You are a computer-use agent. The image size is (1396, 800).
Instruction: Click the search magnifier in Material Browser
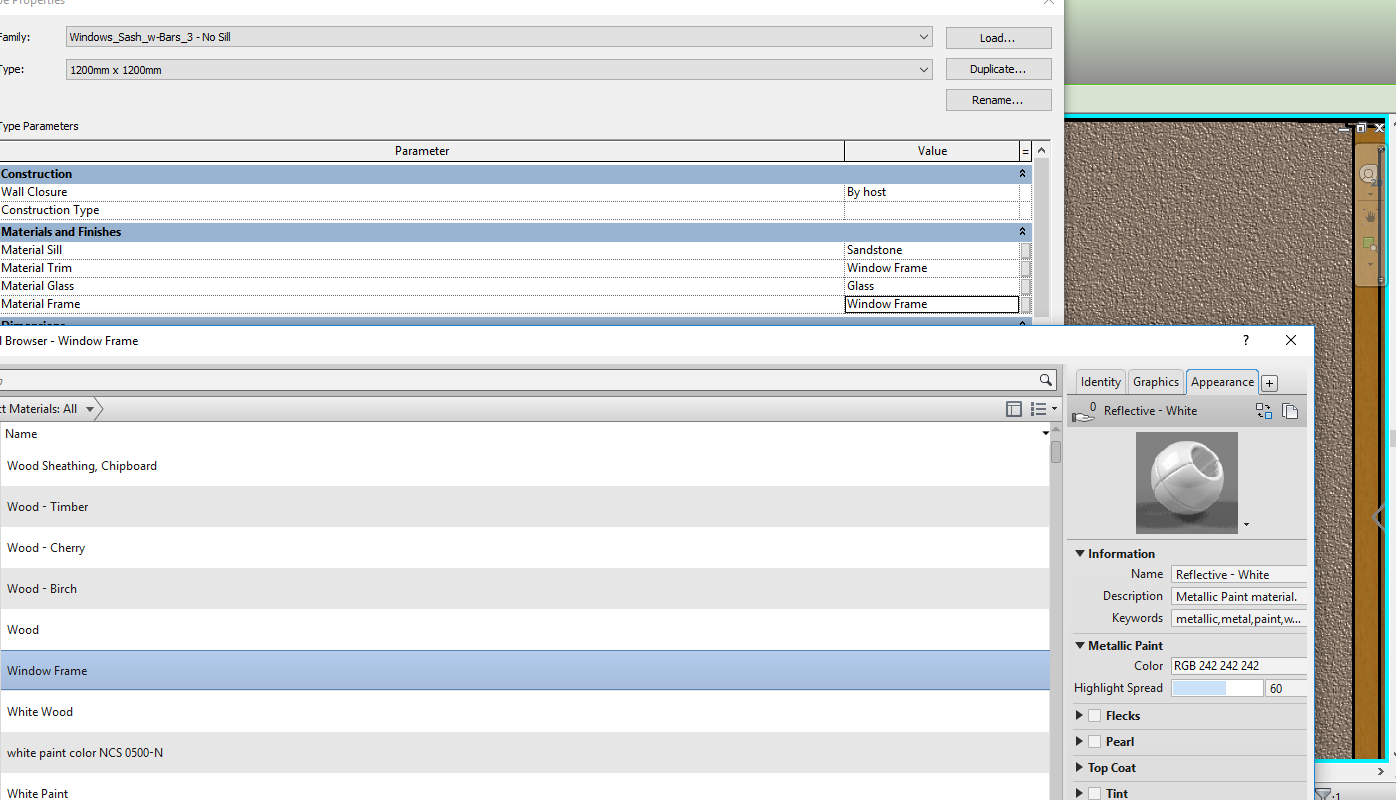click(x=1046, y=380)
